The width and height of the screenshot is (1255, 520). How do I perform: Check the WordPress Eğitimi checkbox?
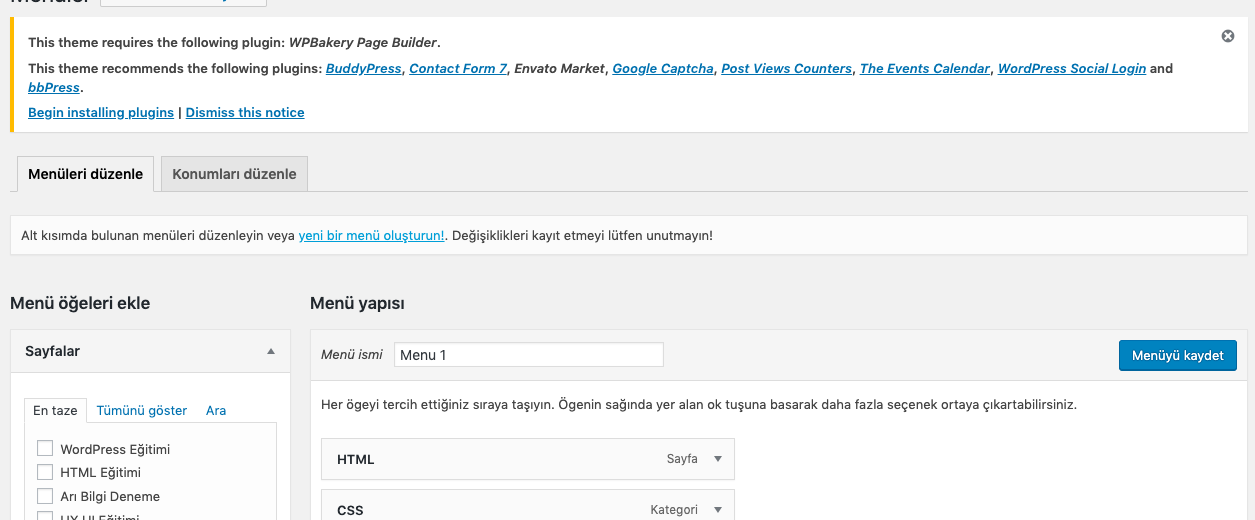[44, 449]
